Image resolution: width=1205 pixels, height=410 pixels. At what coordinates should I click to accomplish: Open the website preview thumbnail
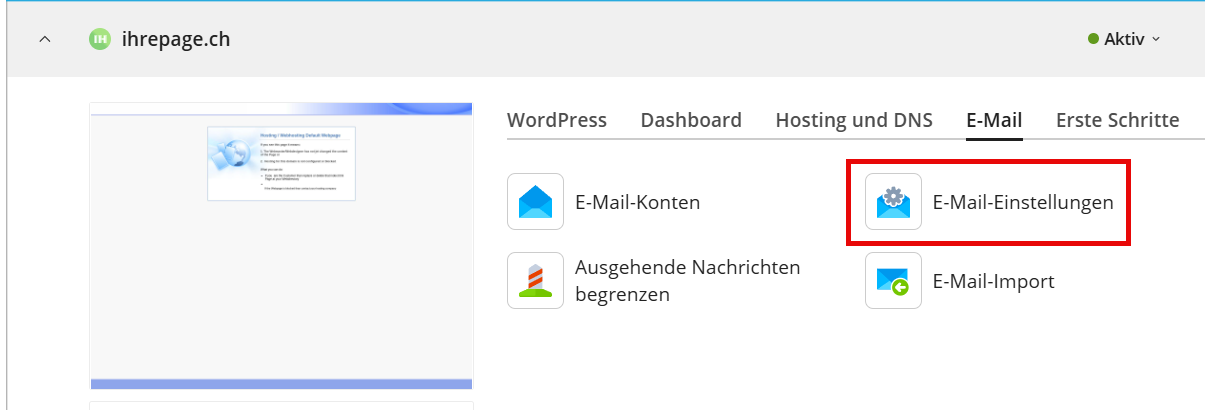tap(281, 245)
